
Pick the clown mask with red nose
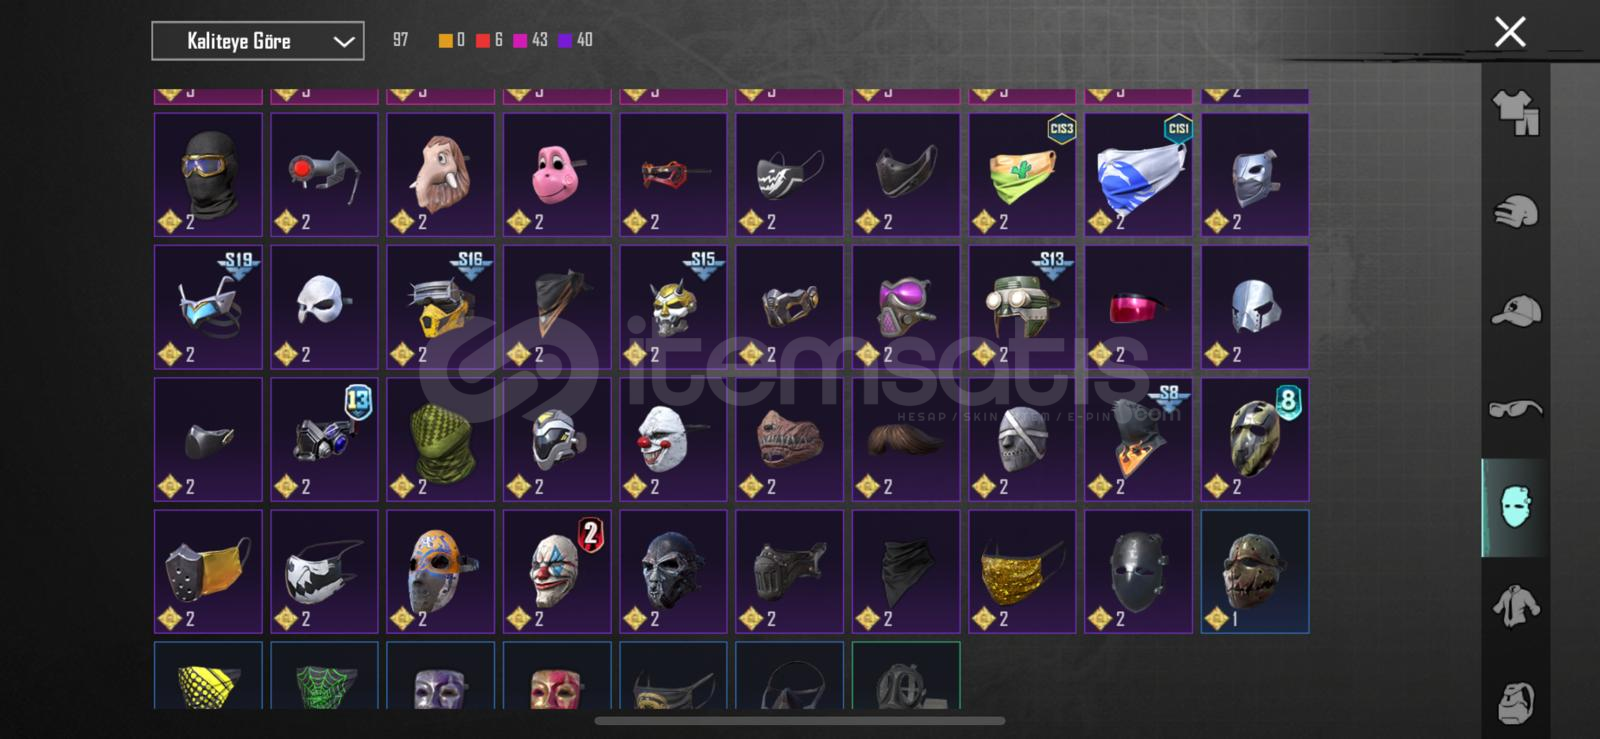673,439
